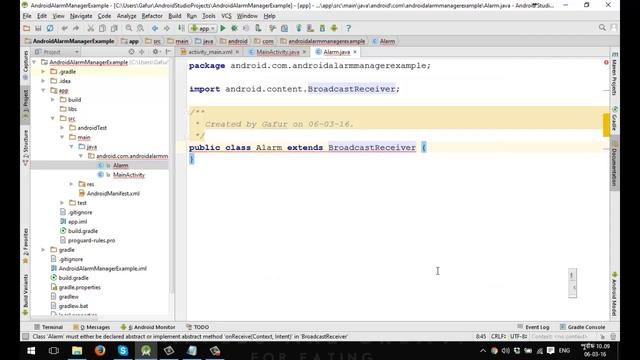Screen dimensions: 640x360
Task: Switch to activity_main.xml editor tab
Action: click(x=210, y=52)
